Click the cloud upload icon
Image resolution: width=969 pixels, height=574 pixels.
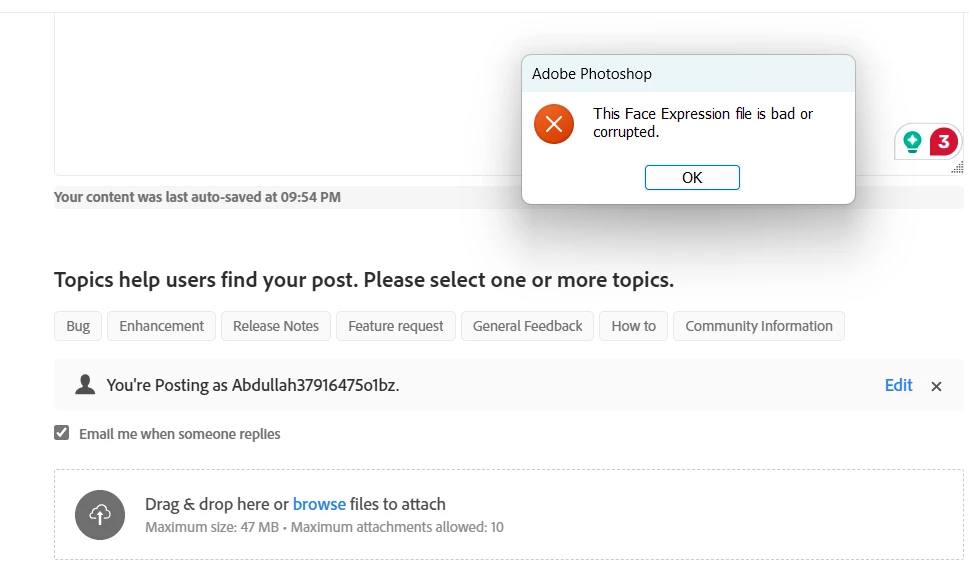point(100,515)
